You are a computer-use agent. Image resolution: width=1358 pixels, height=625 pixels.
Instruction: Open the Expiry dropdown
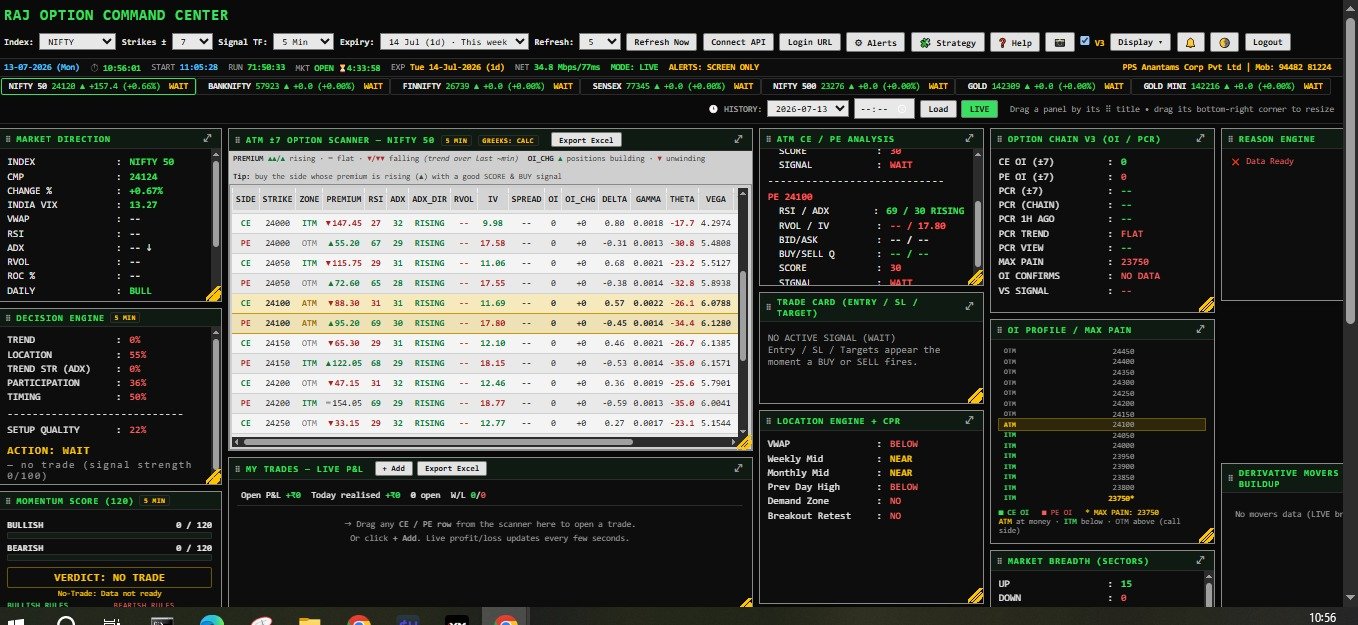click(x=454, y=42)
